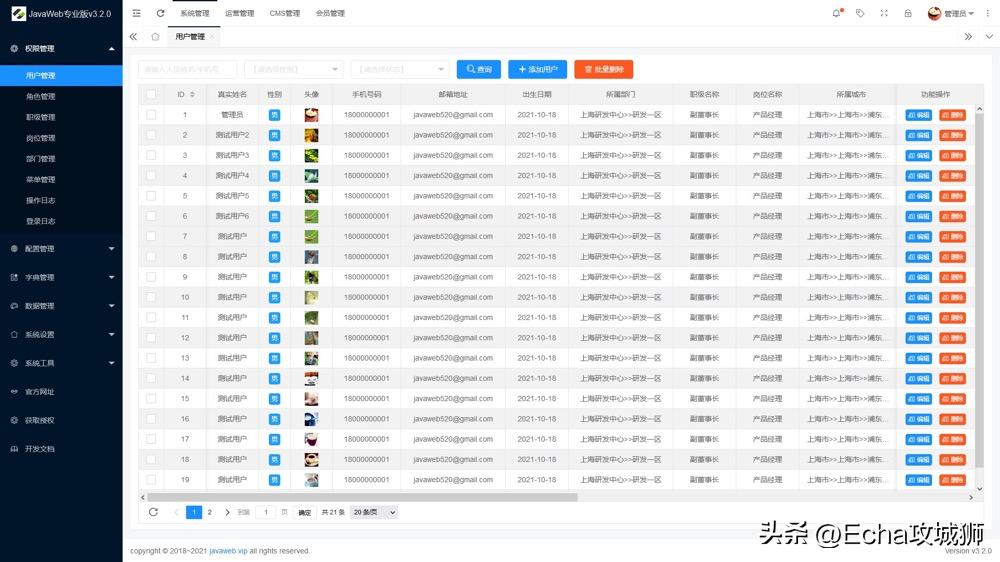Open the 20条/页 page-size dropdown
Image resolution: width=1000 pixels, height=562 pixels.
[x=374, y=512]
